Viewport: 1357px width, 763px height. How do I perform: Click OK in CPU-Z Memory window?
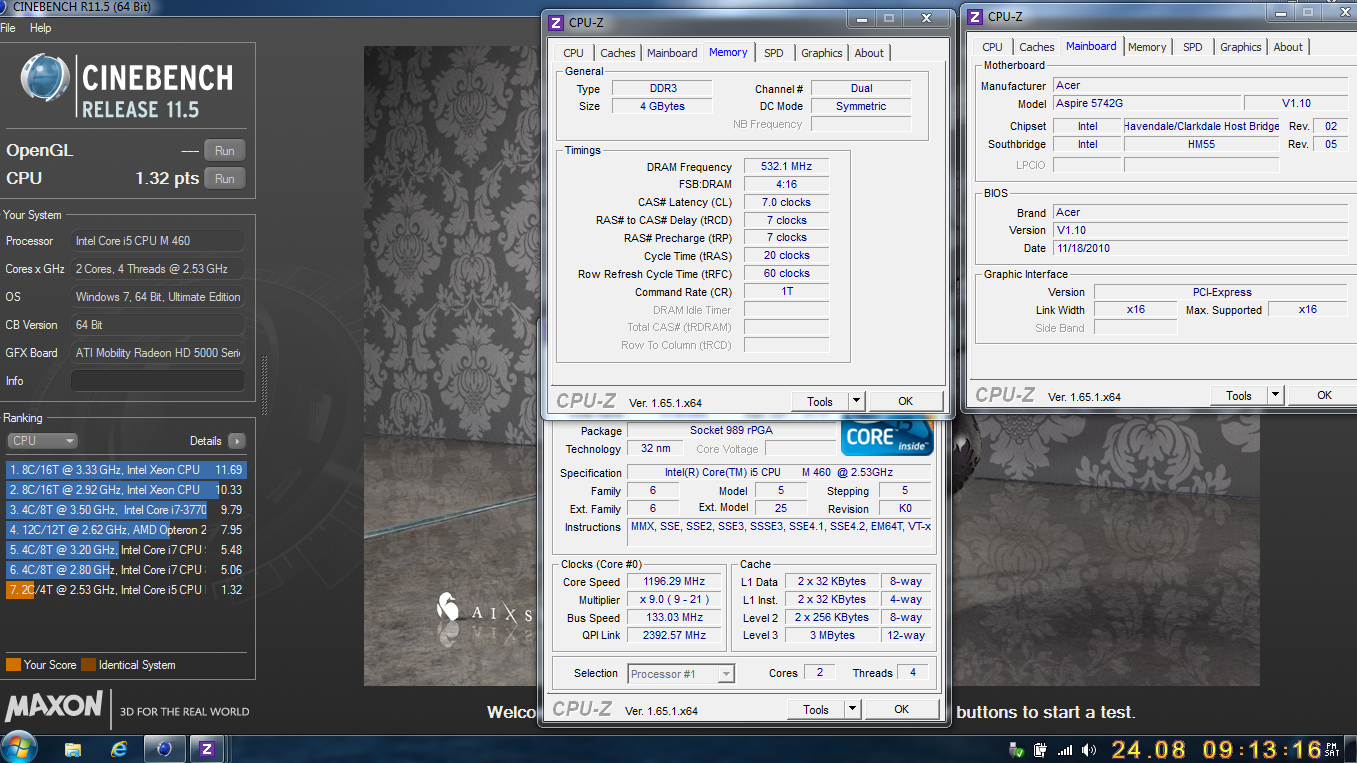tap(905, 401)
